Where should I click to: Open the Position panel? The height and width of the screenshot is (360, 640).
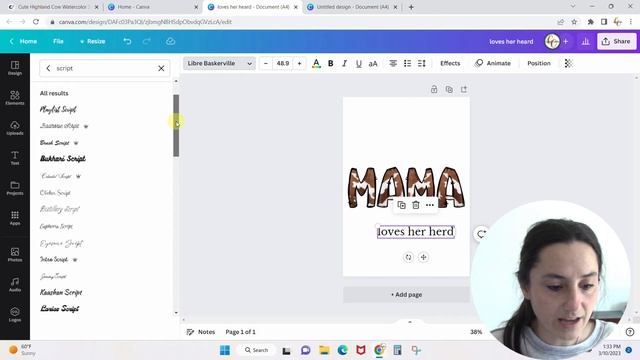click(539, 63)
